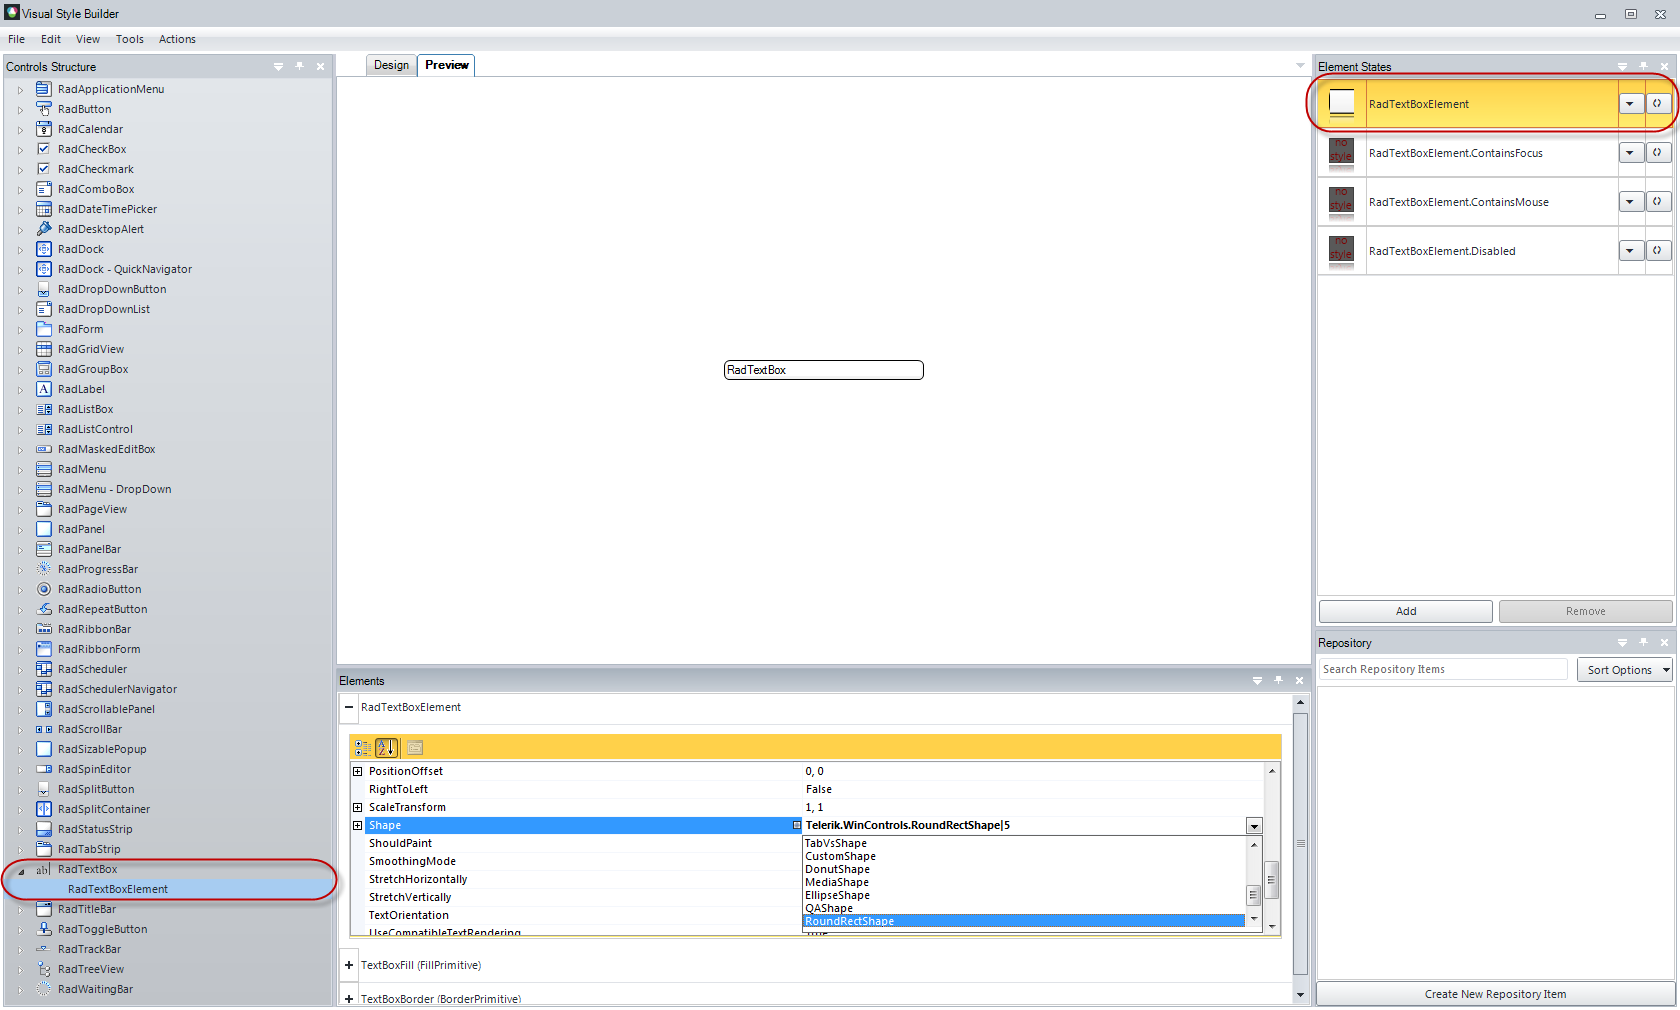Pin the Element States panel
Screen dimensions: 1680x1010
tap(1643, 66)
